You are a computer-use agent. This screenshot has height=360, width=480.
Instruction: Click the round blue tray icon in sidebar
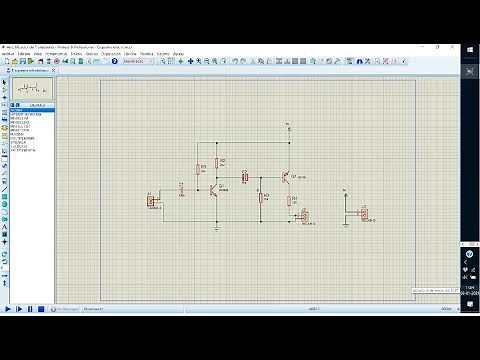click(469, 254)
